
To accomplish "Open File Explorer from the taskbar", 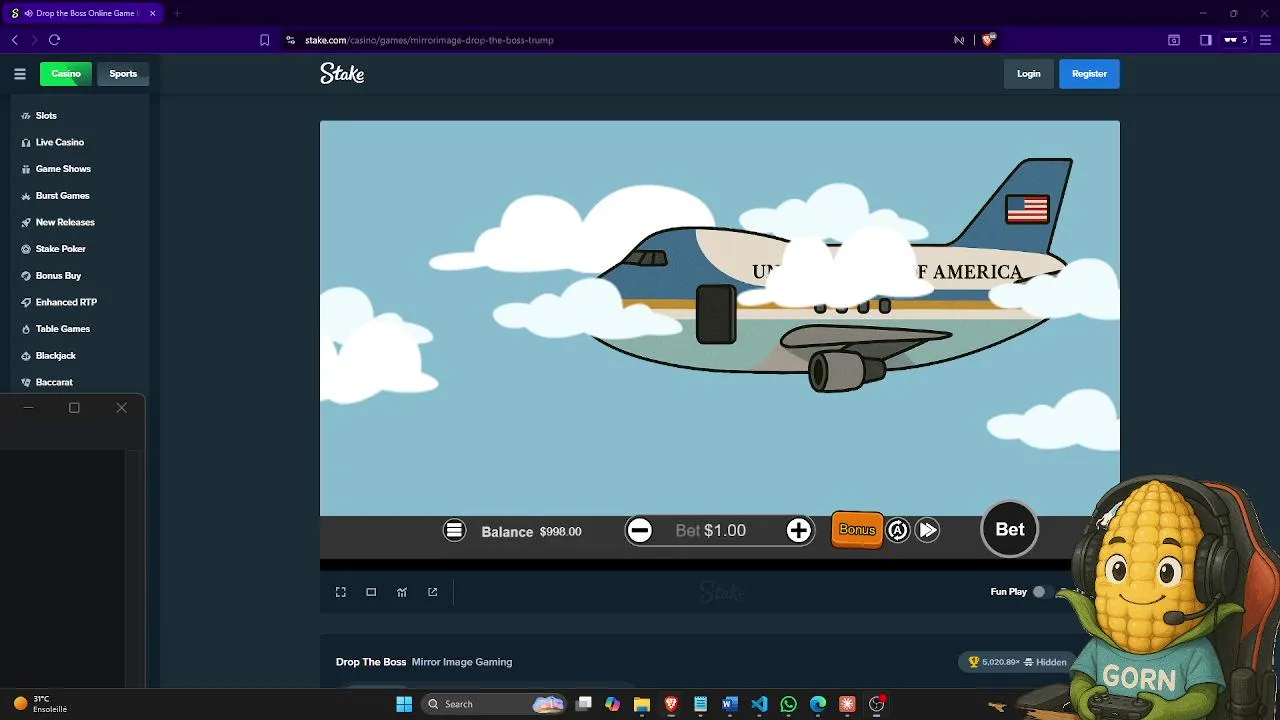I will [x=642, y=704].
